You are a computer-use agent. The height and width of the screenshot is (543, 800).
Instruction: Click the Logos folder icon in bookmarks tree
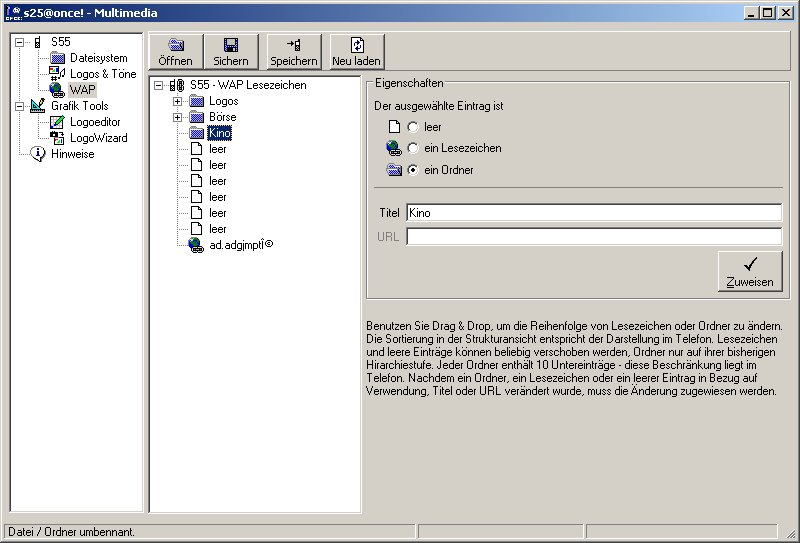tap(196, 101)
